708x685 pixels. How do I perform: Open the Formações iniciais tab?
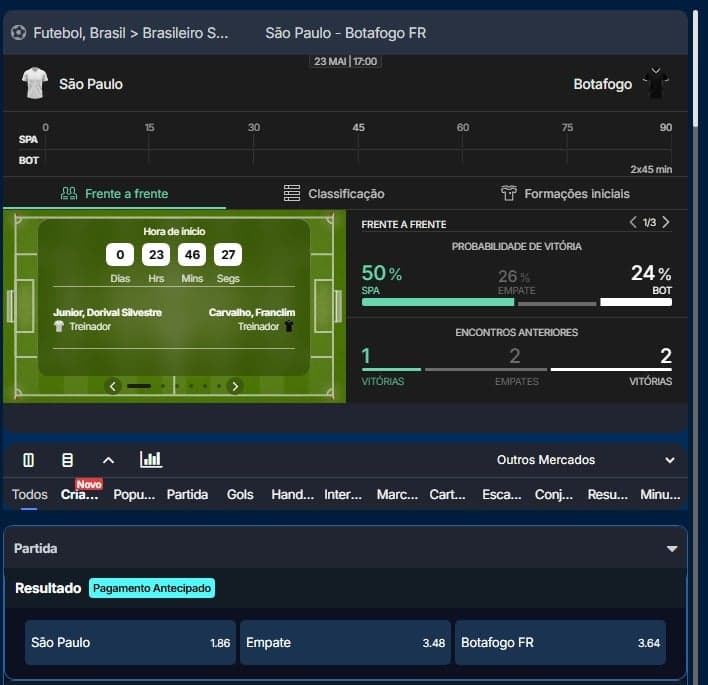click(x=565, y=194)
